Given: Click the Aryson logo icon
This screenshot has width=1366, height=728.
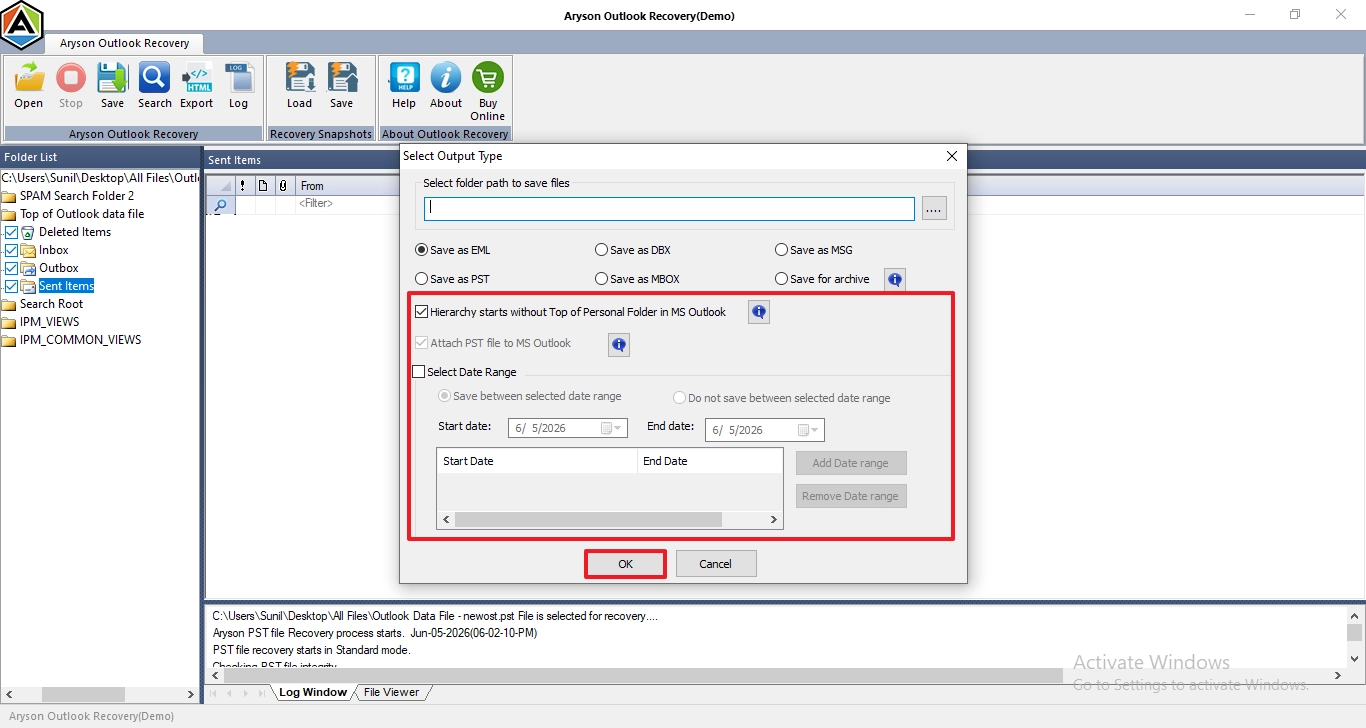Looking at the screenshot, I should pyautogui.click(x=22, y=25).
